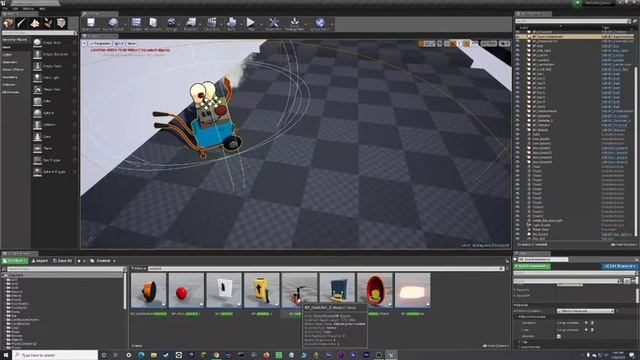Toggle visibility eye for Sky Sphere
This screenshot has width=640, height=360.
[518, 234]
